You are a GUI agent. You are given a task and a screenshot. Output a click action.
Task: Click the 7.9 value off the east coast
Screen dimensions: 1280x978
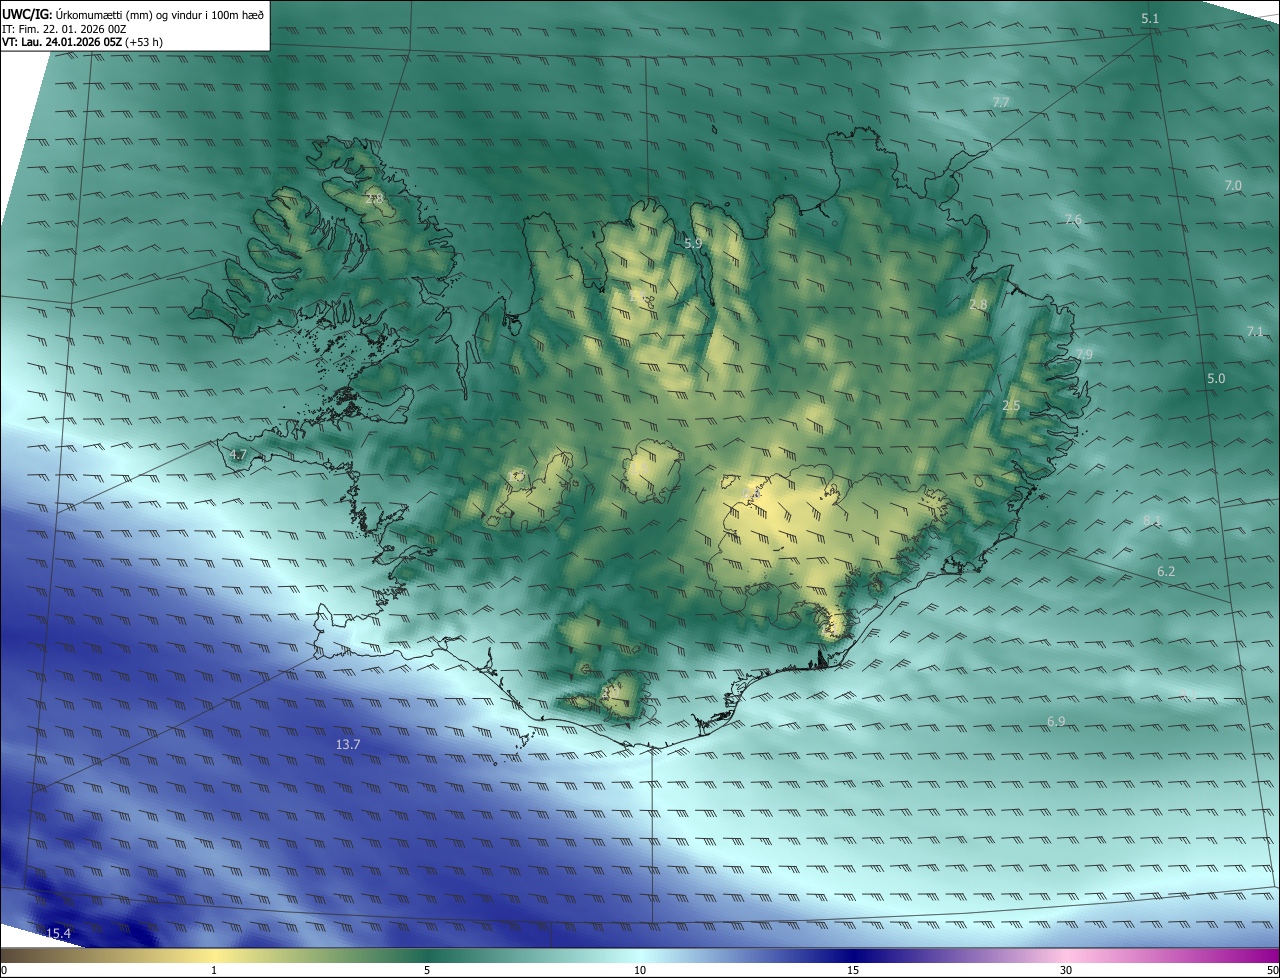1084,355
